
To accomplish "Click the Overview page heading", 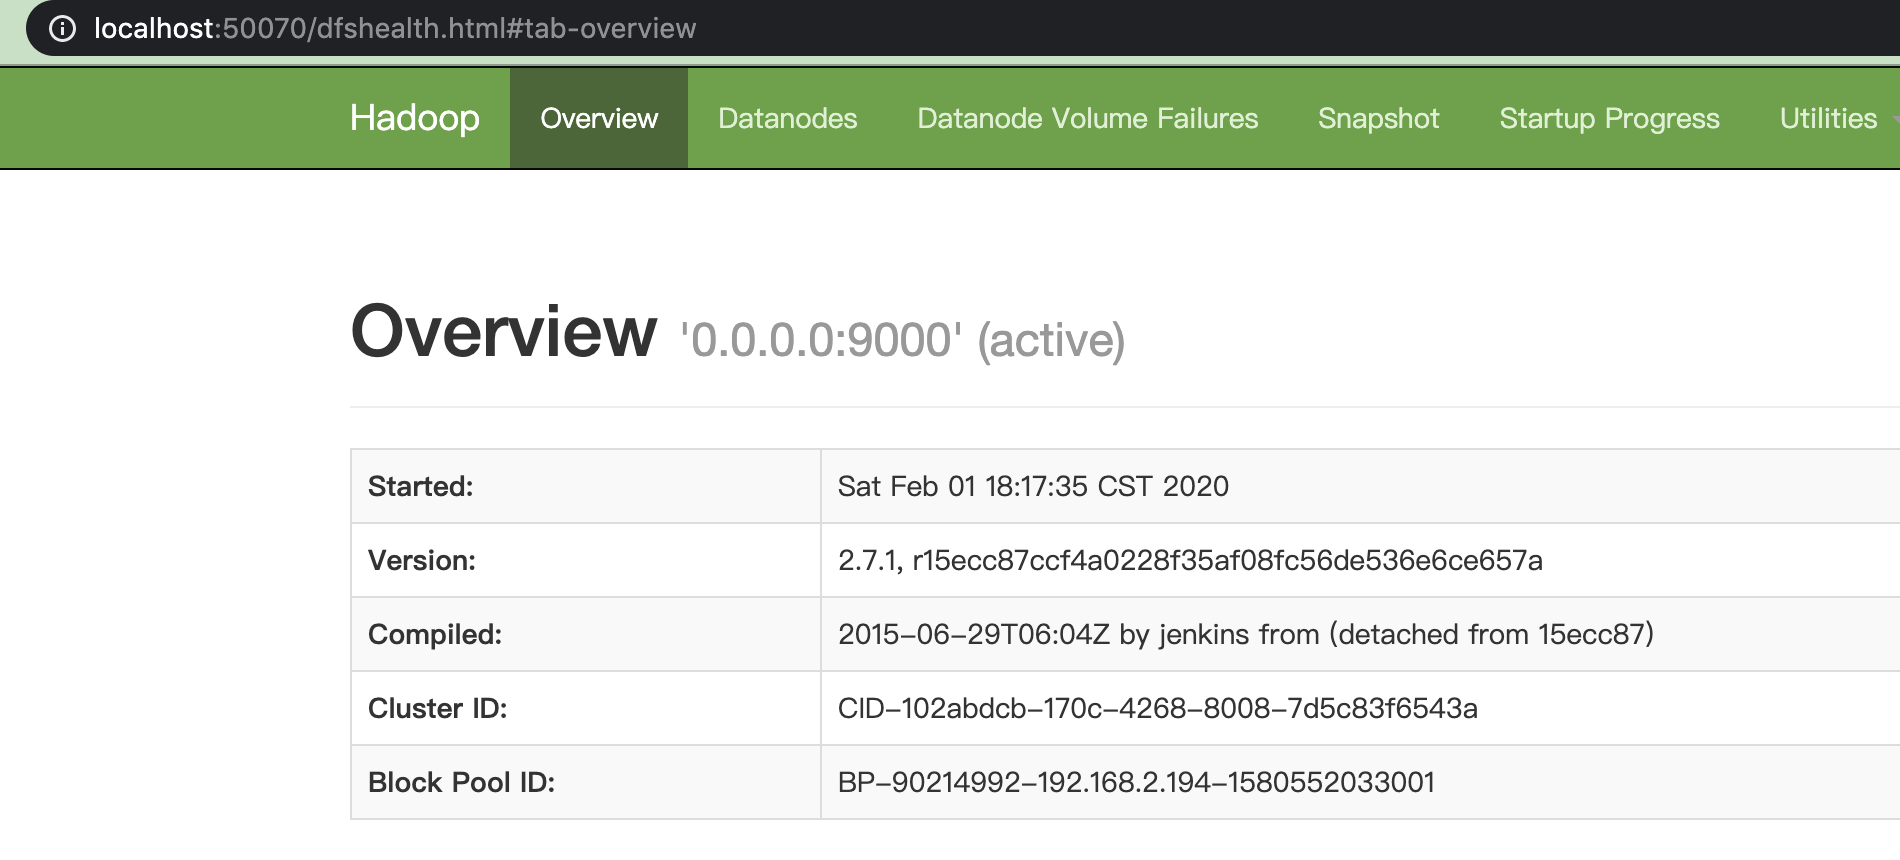I will click(x=504, y=332).
